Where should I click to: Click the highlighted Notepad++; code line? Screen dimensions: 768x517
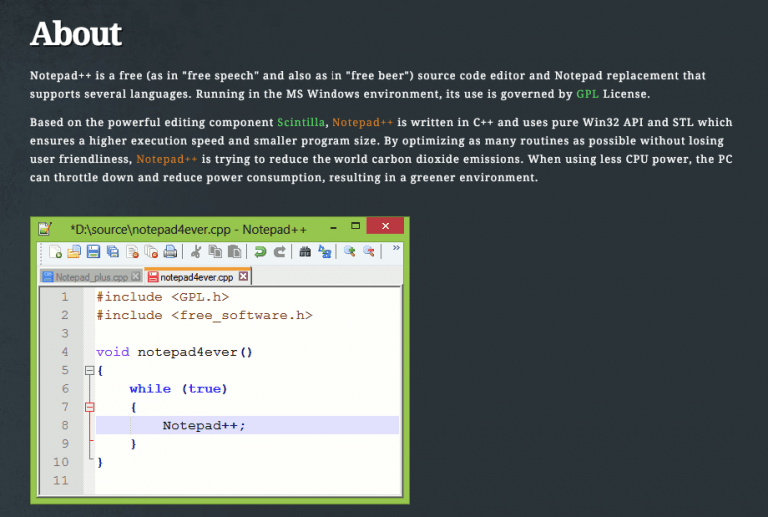(204, 425)
